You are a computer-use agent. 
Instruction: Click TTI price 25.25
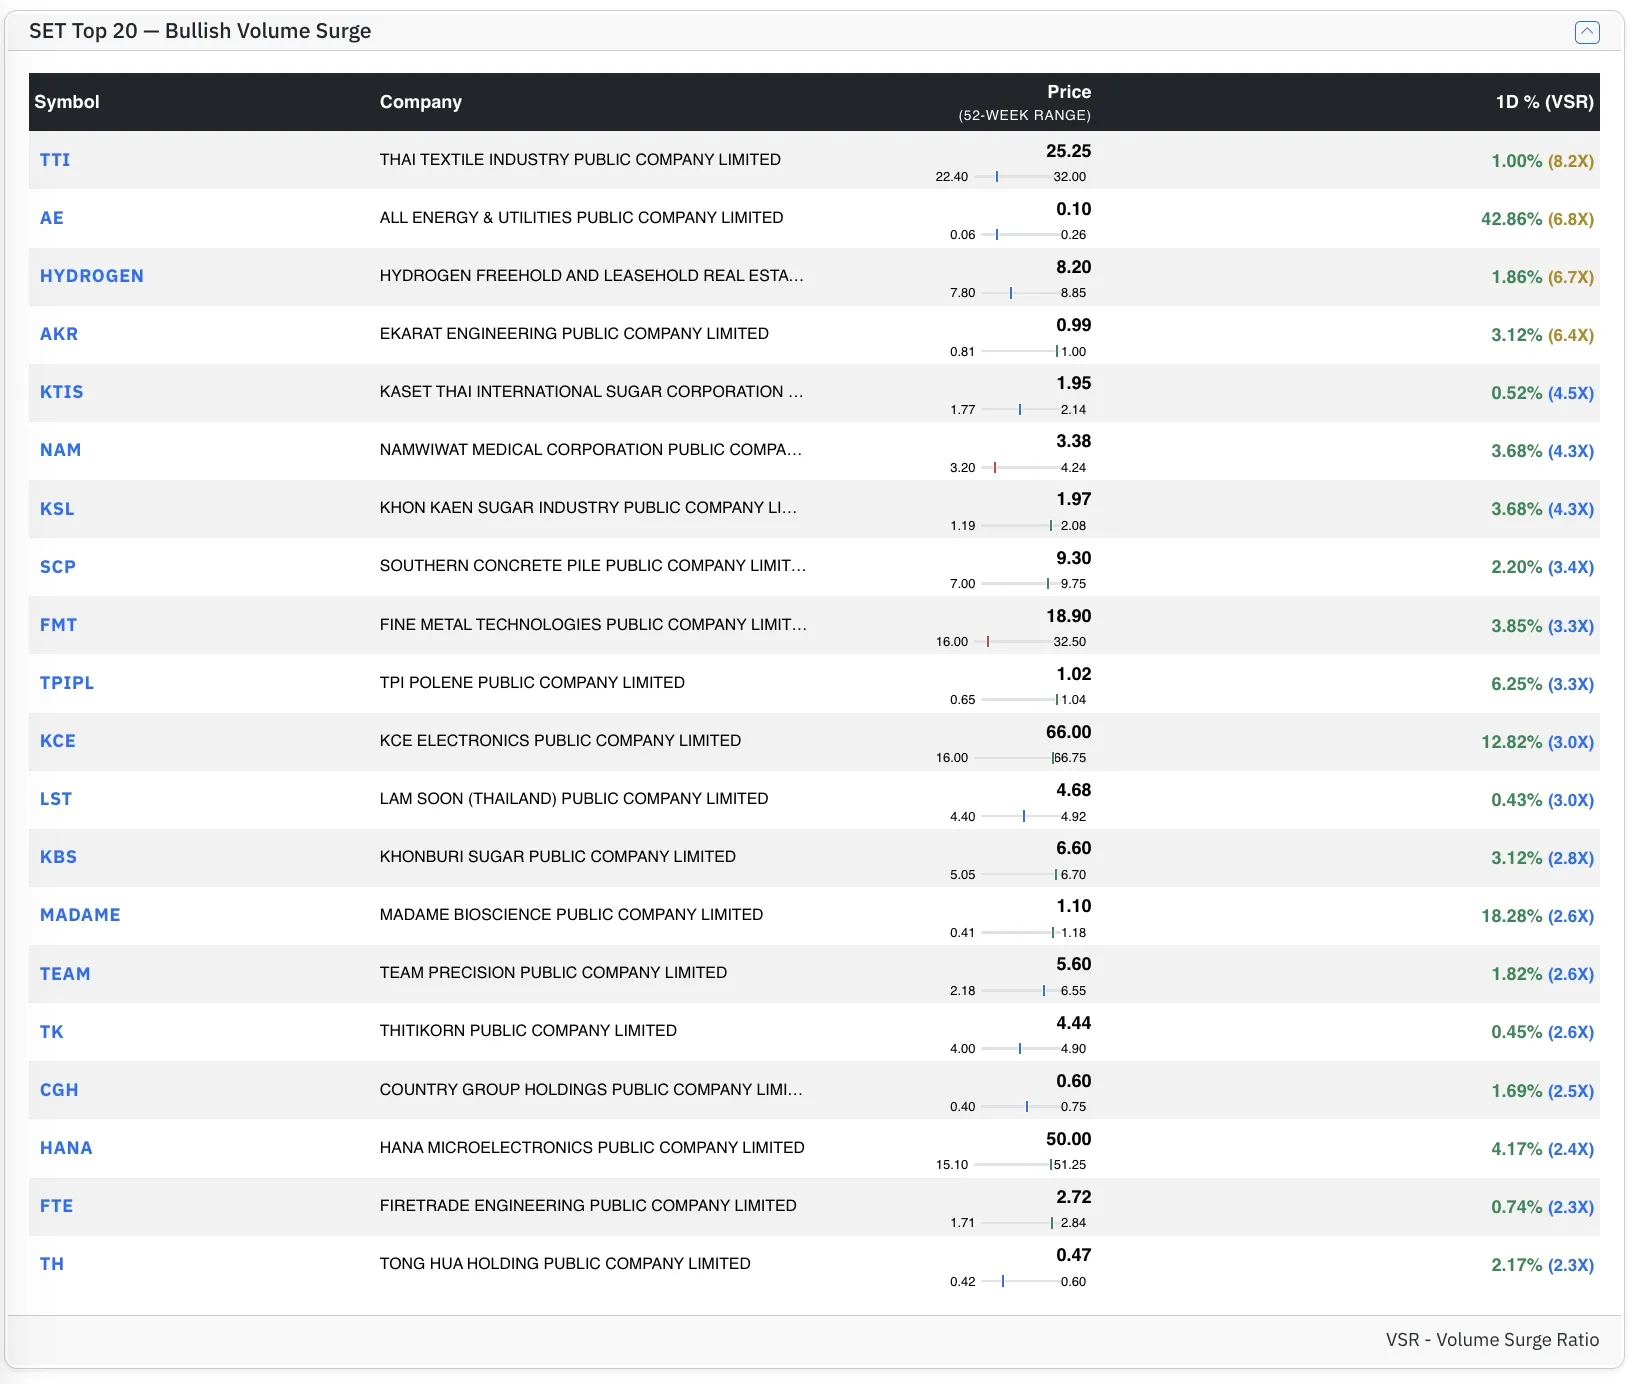coord(1068,151)
